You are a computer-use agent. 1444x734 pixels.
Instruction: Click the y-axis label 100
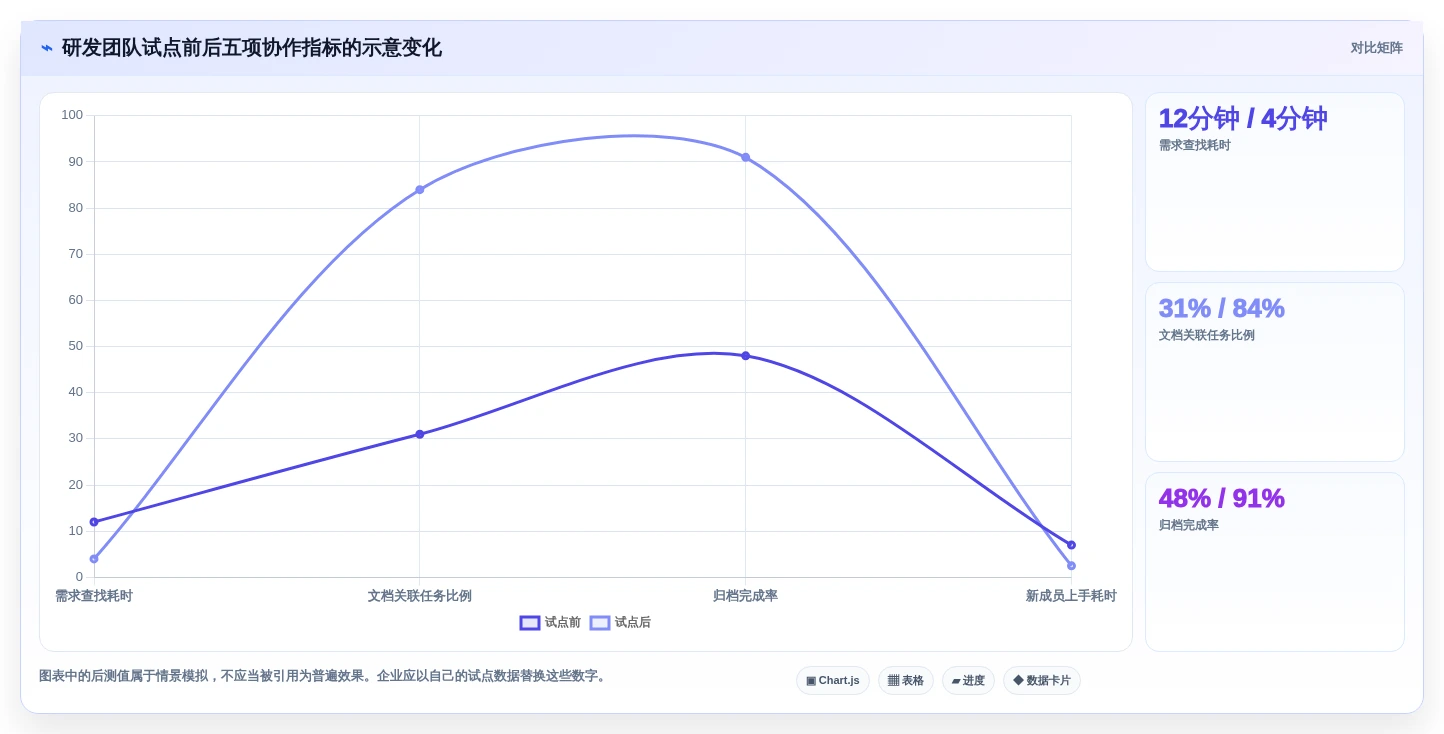point(72,115)
